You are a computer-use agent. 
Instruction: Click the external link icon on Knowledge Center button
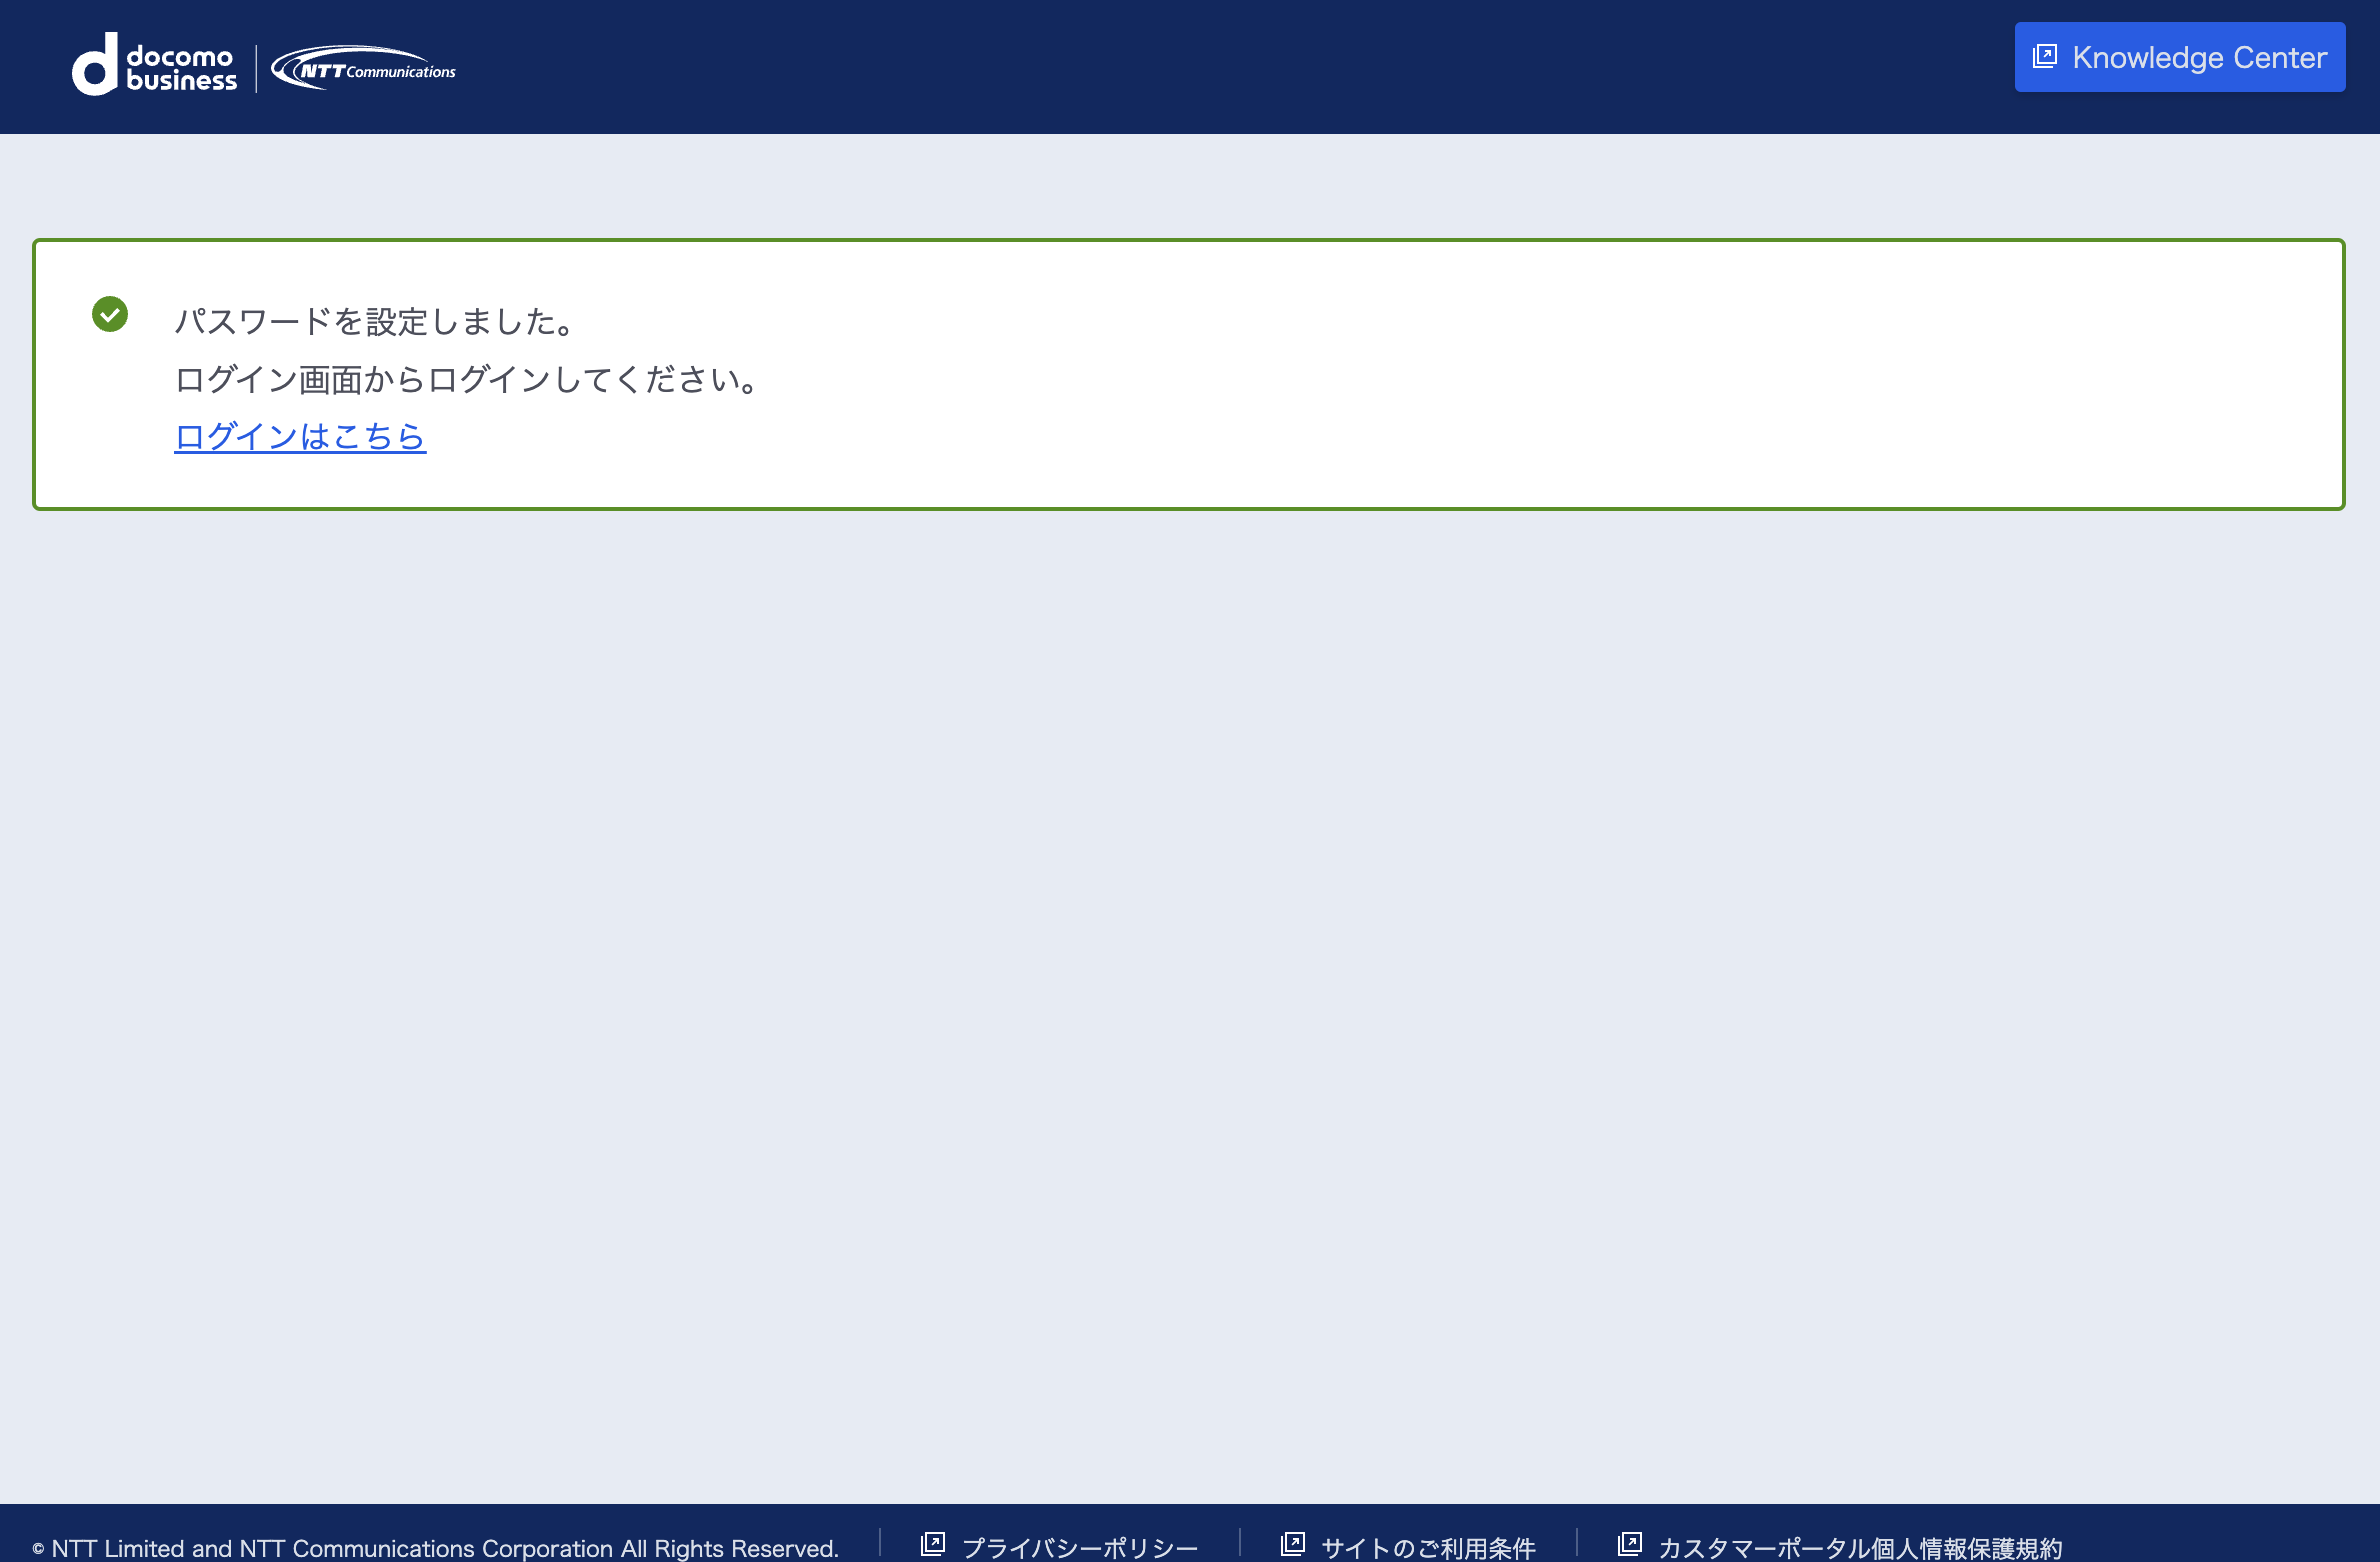[2043, 56]
